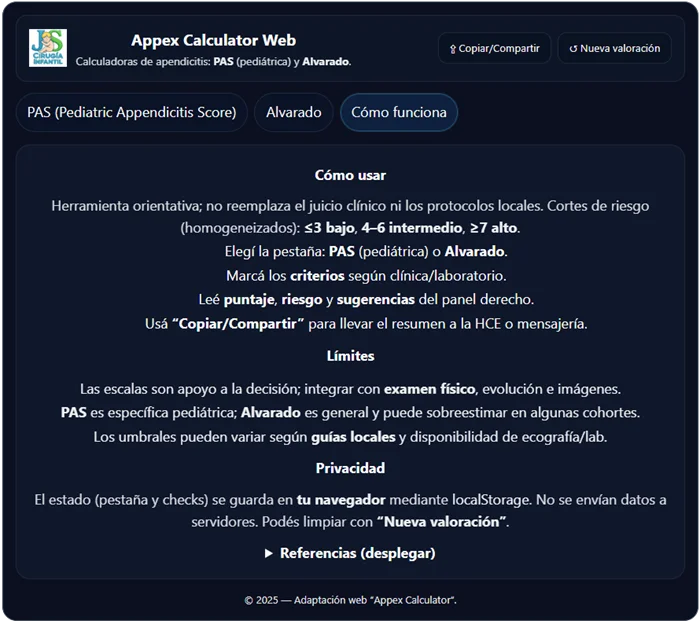The height and width of the screenshot is (624, 700).
Task: Click the reset arrow icon beside Nueva valoración
Action: 573,48
